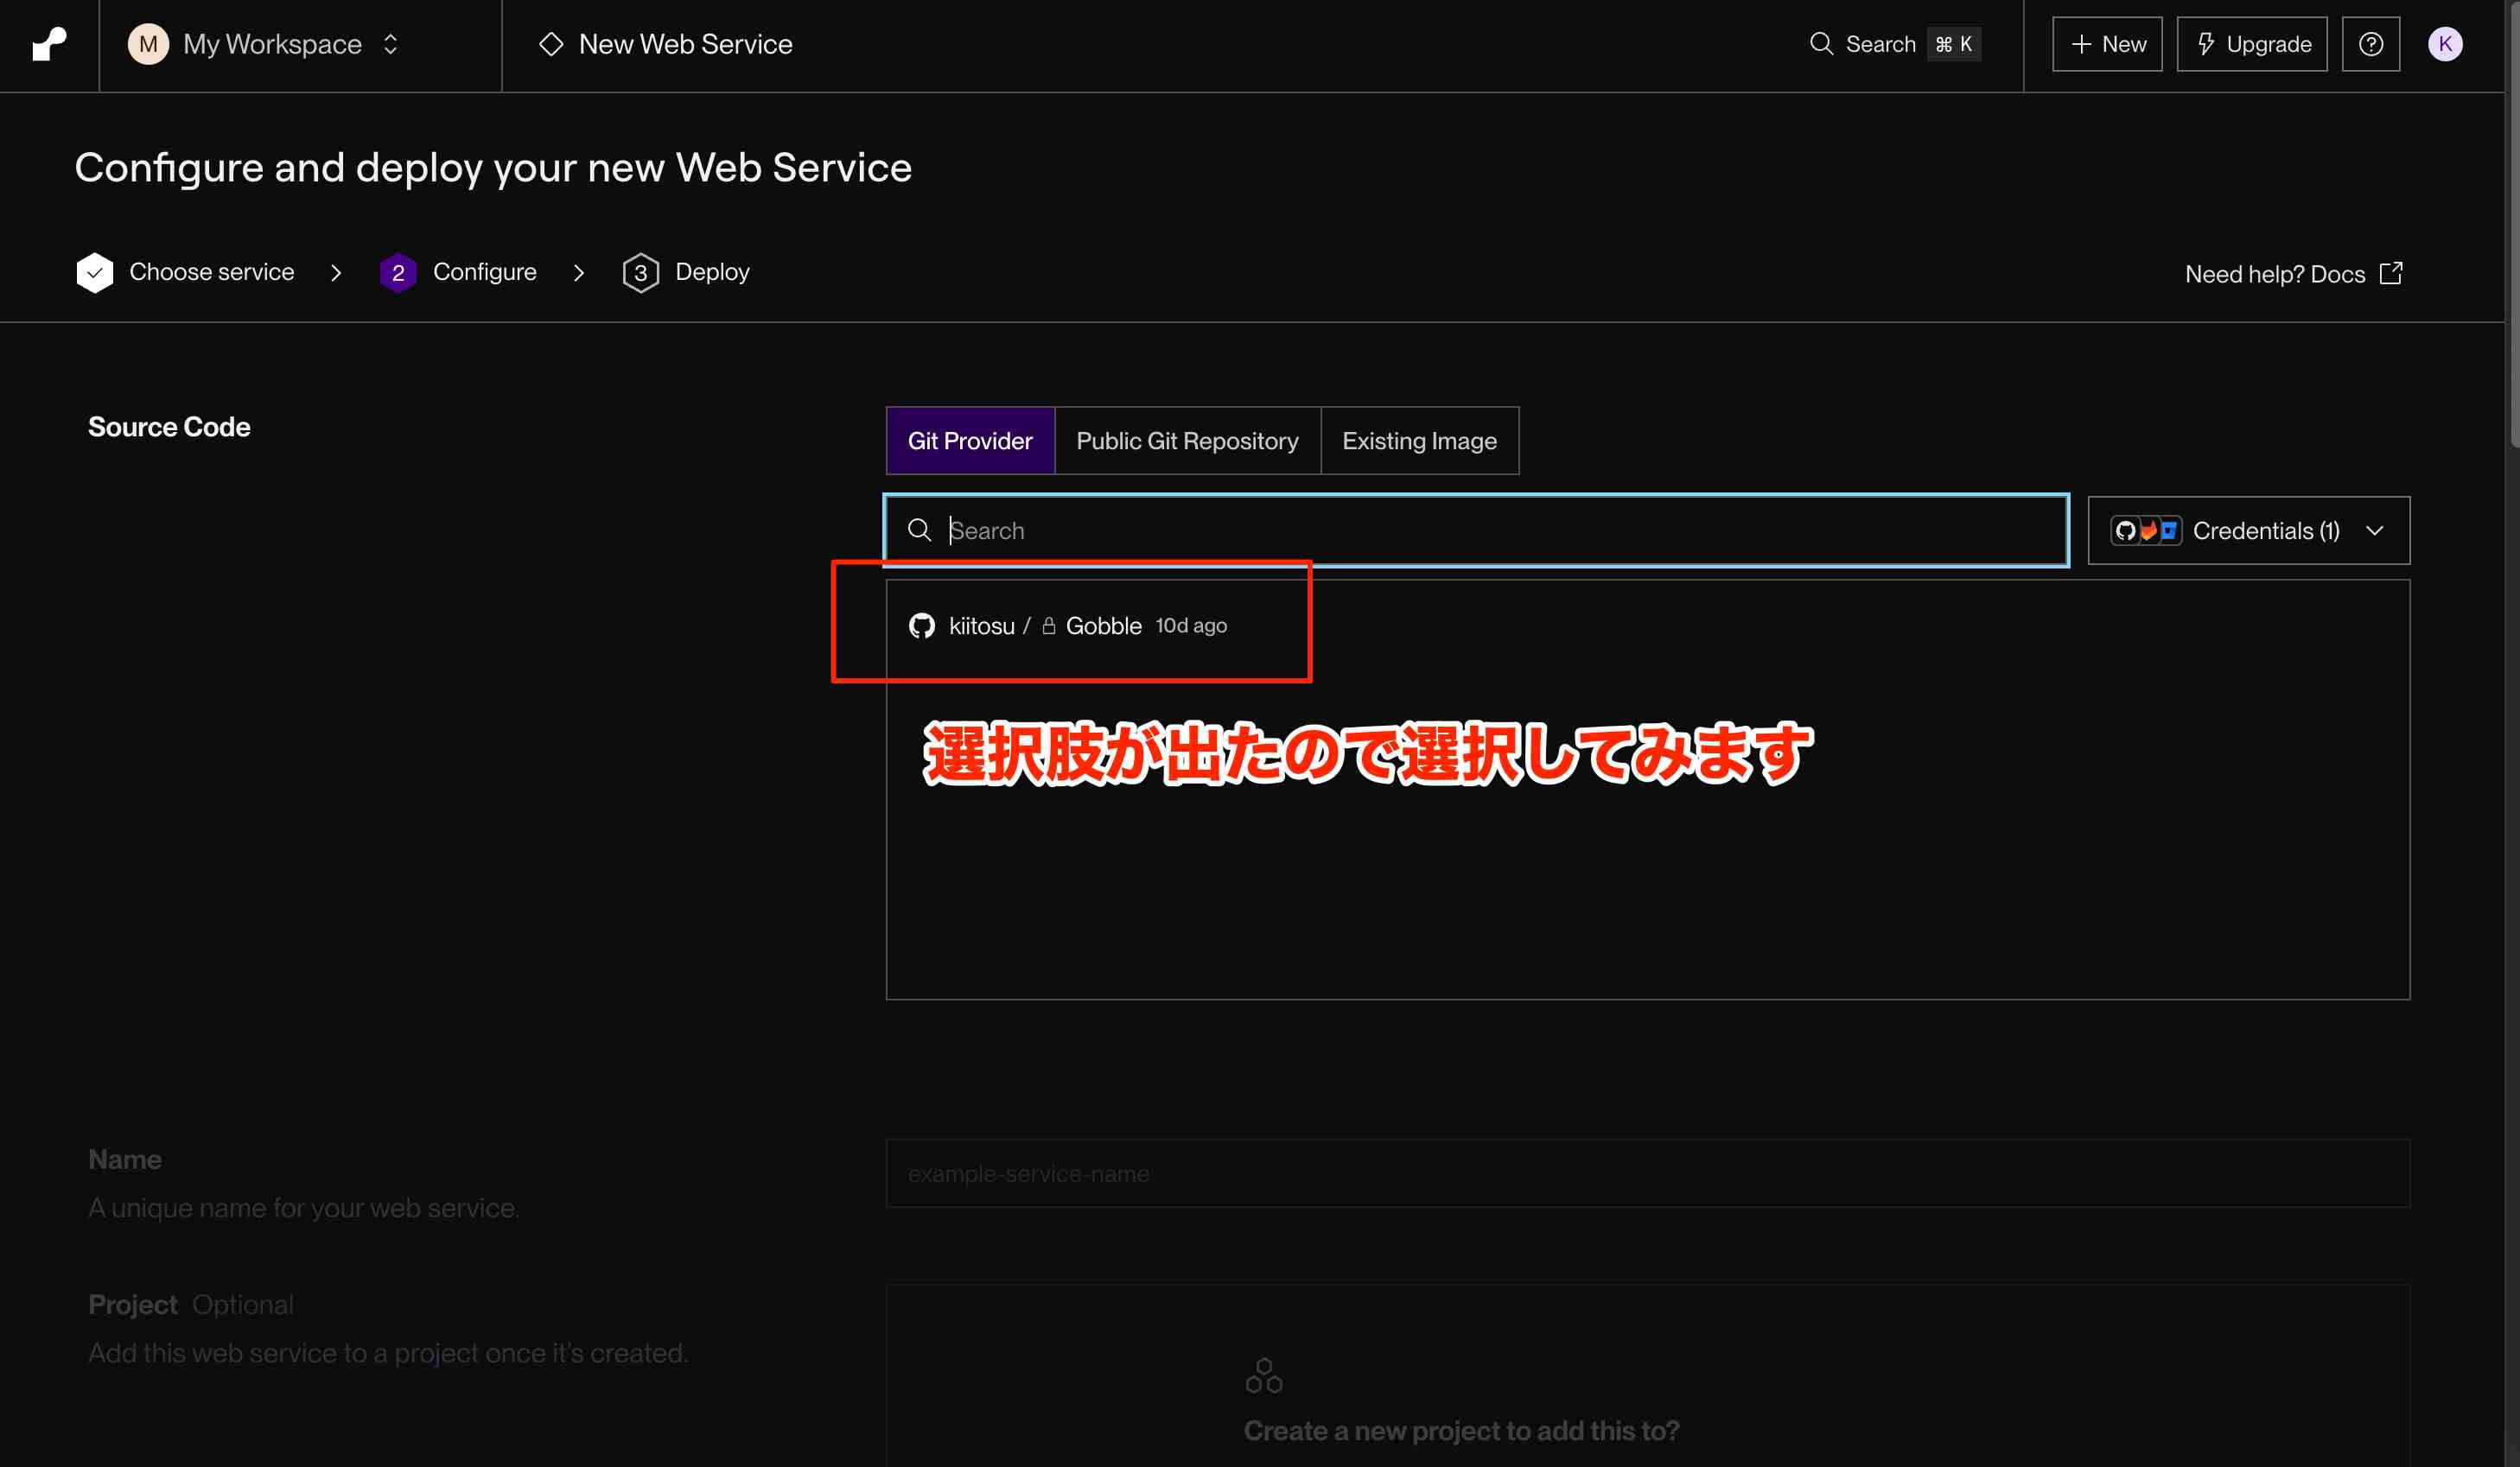Switch to Public Git Repository tab
The height and width of the screenshot is (1467, 2520).
pyautogui.click(x=1187, y=441)
